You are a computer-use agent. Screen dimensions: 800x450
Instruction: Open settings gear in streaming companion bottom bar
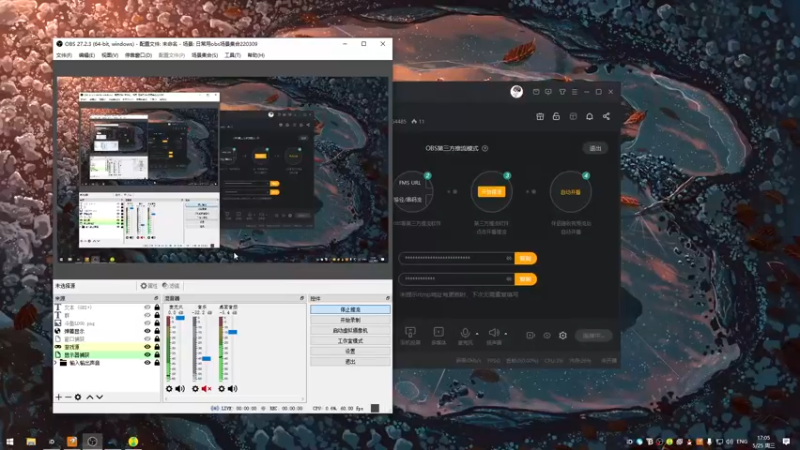563,336
